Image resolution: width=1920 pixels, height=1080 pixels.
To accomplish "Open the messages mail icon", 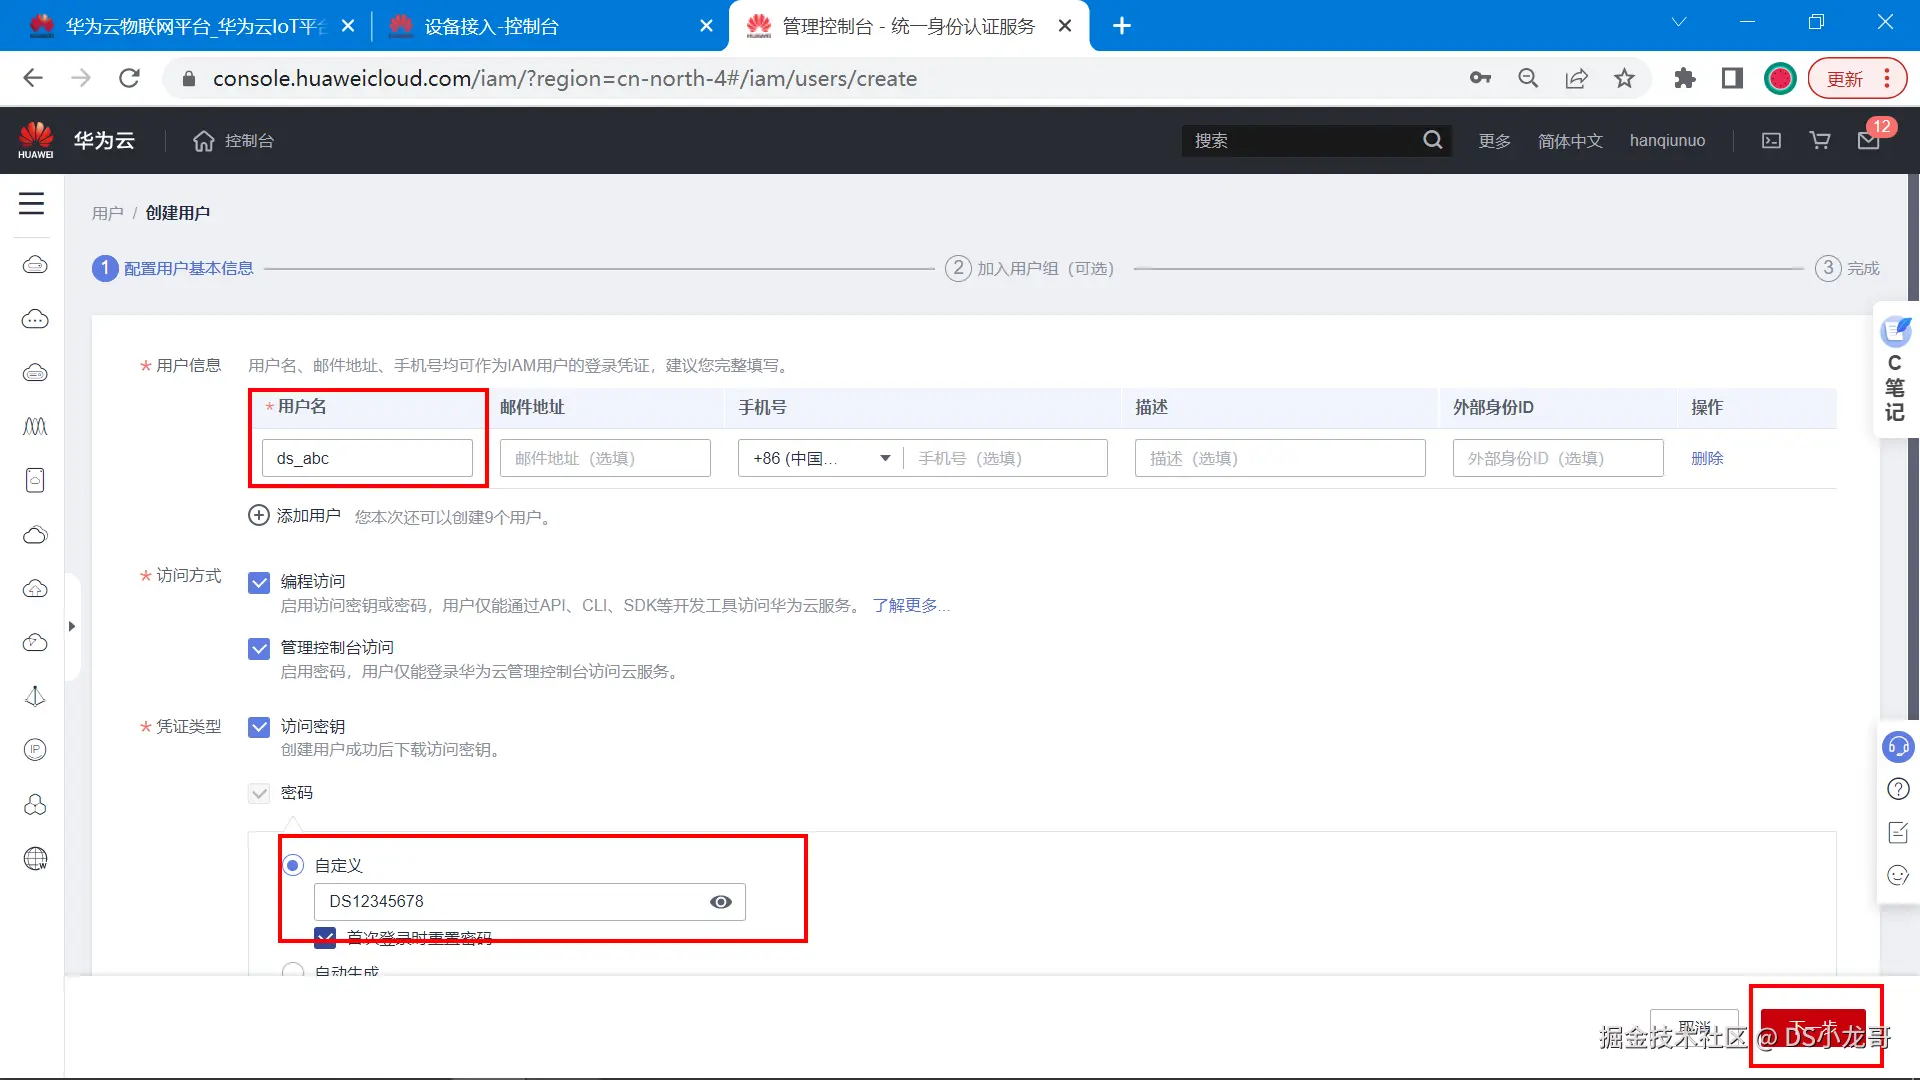I will (x=1868, y=141).
